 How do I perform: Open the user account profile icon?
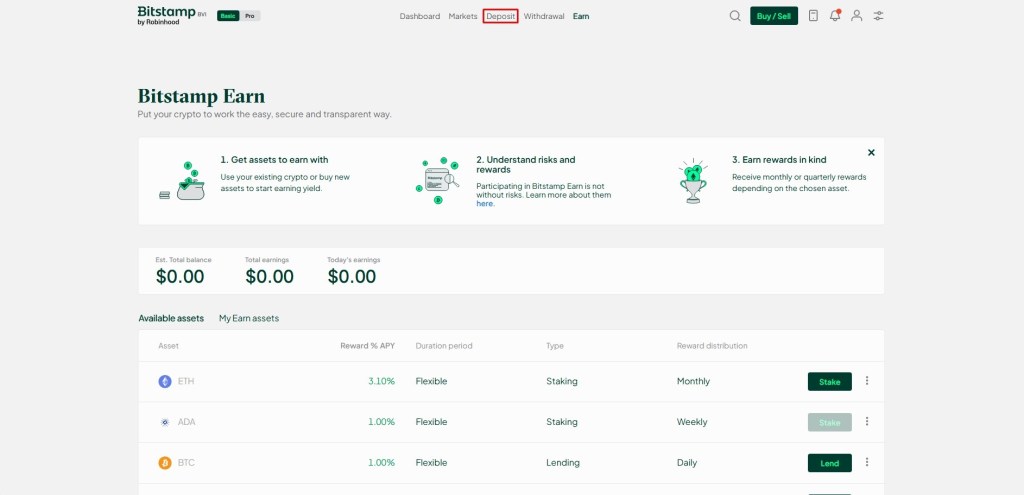click(x=857, y=16)
